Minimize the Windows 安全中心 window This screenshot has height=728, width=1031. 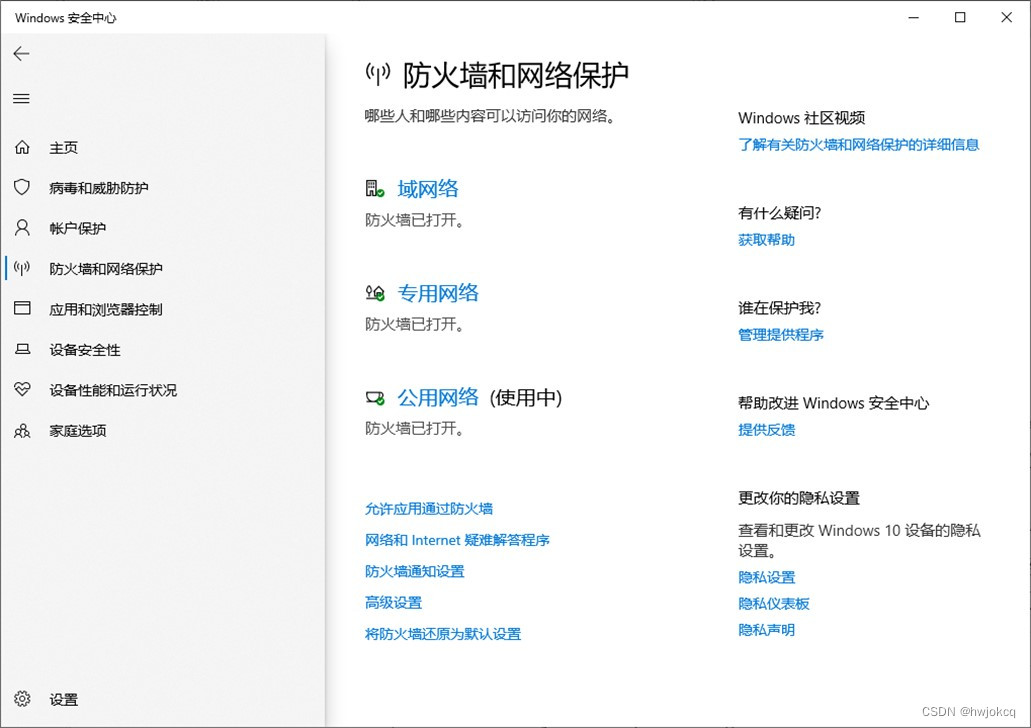pos(913,17)
